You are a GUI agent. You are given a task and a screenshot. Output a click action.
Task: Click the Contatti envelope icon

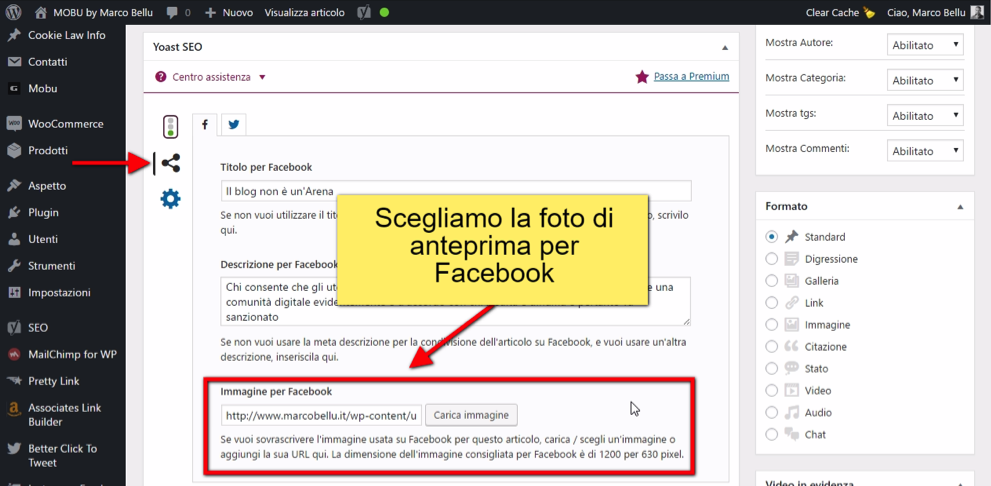14,62
